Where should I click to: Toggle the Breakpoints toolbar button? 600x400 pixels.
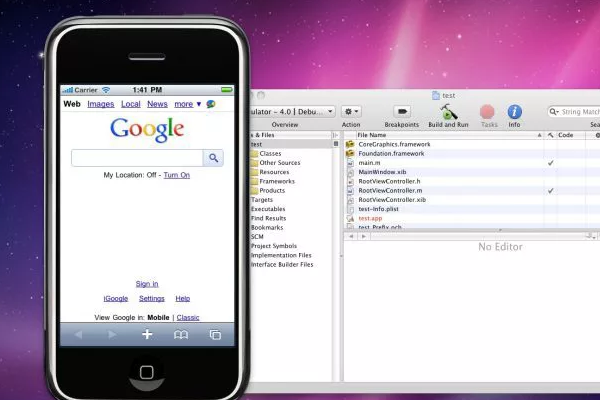click(402, 111)
